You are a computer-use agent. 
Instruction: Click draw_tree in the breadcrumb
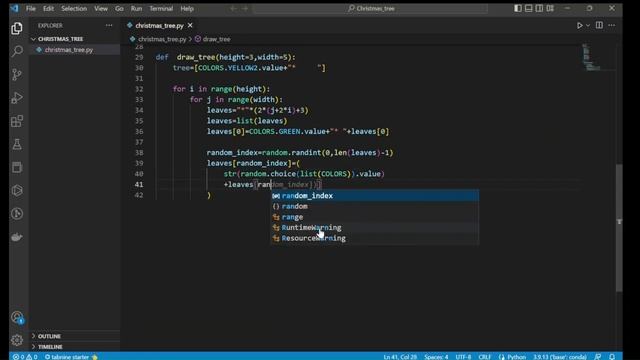(216, 39)
